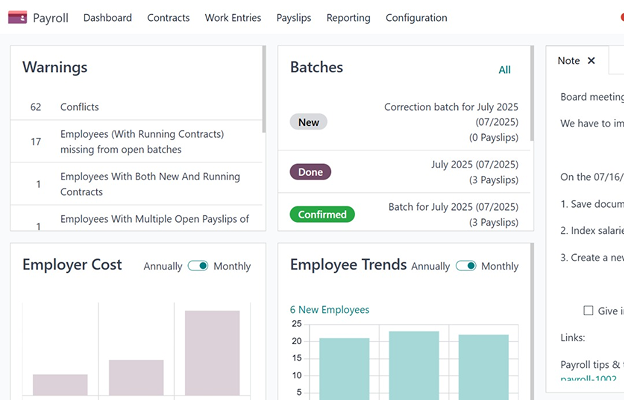The image size is (624, 400).
Task: Toggle Employee Trends Annually/Monthly switch
Action: point(465,266)
